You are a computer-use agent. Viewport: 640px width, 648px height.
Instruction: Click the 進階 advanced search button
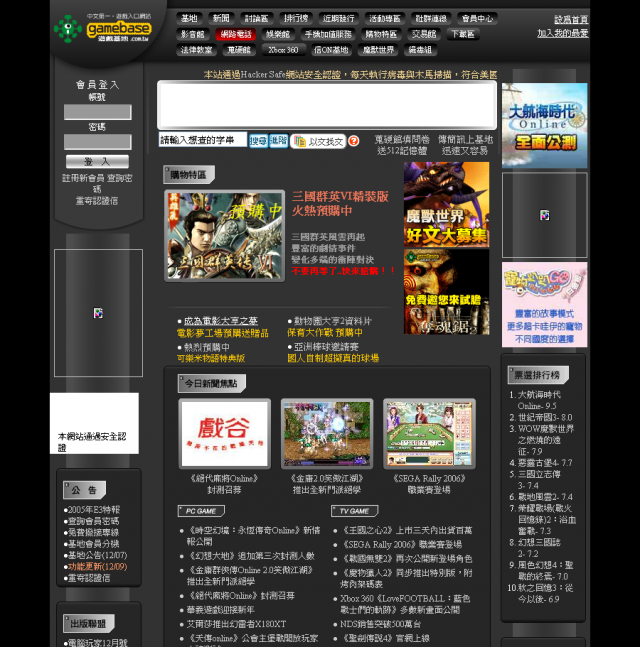[278, 141]
